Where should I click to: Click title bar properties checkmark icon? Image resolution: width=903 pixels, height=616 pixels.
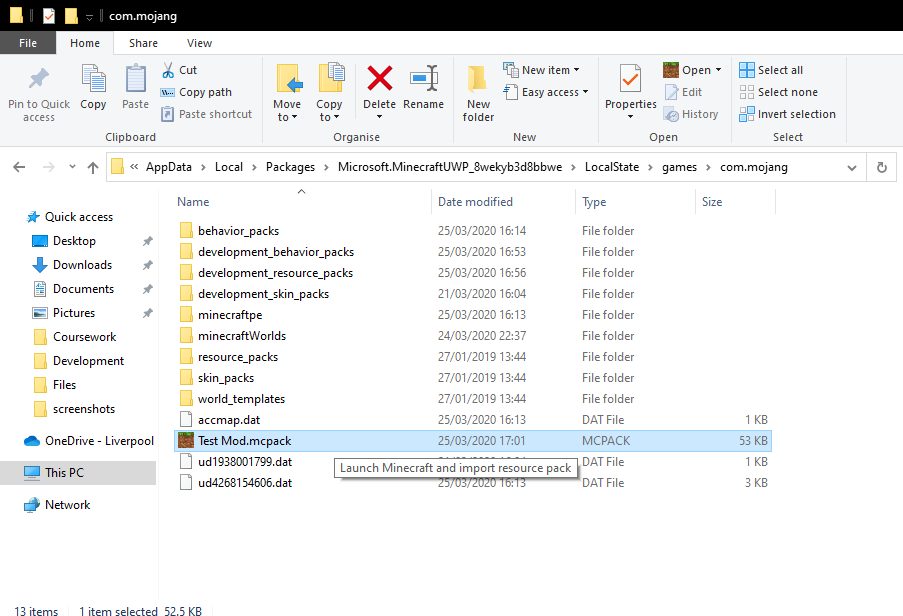(49, 16)
